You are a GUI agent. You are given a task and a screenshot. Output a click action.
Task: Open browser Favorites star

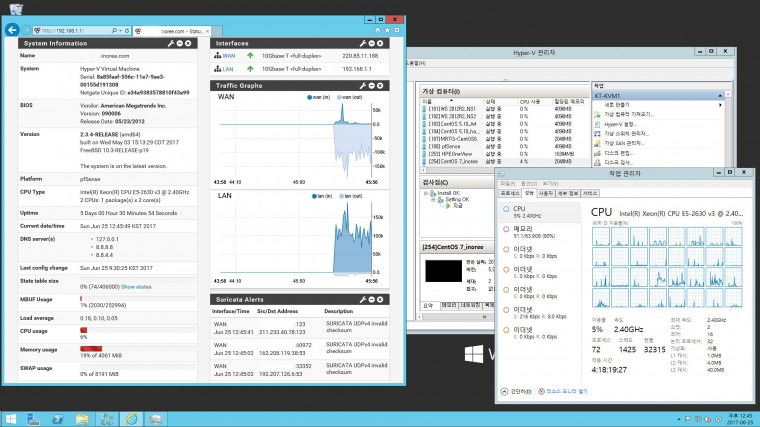tap(387, 30)
